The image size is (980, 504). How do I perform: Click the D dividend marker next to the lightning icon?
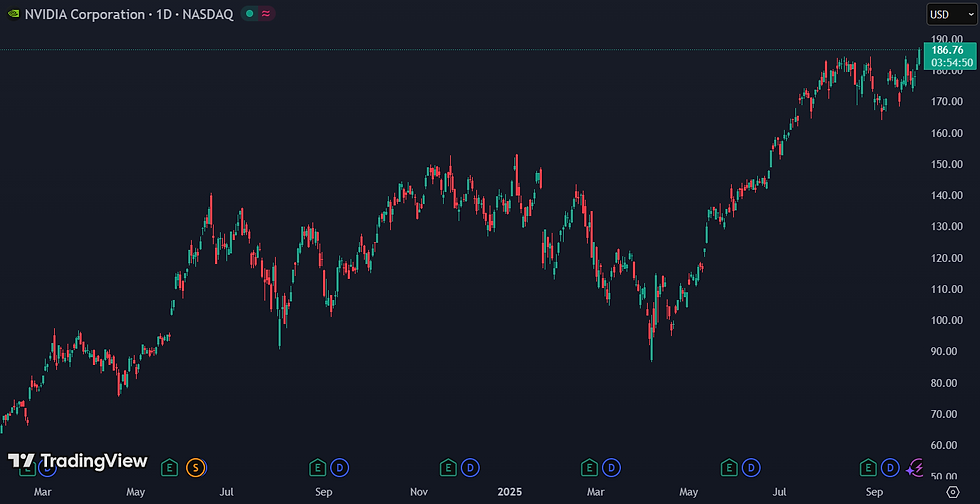tap(890, 466)
